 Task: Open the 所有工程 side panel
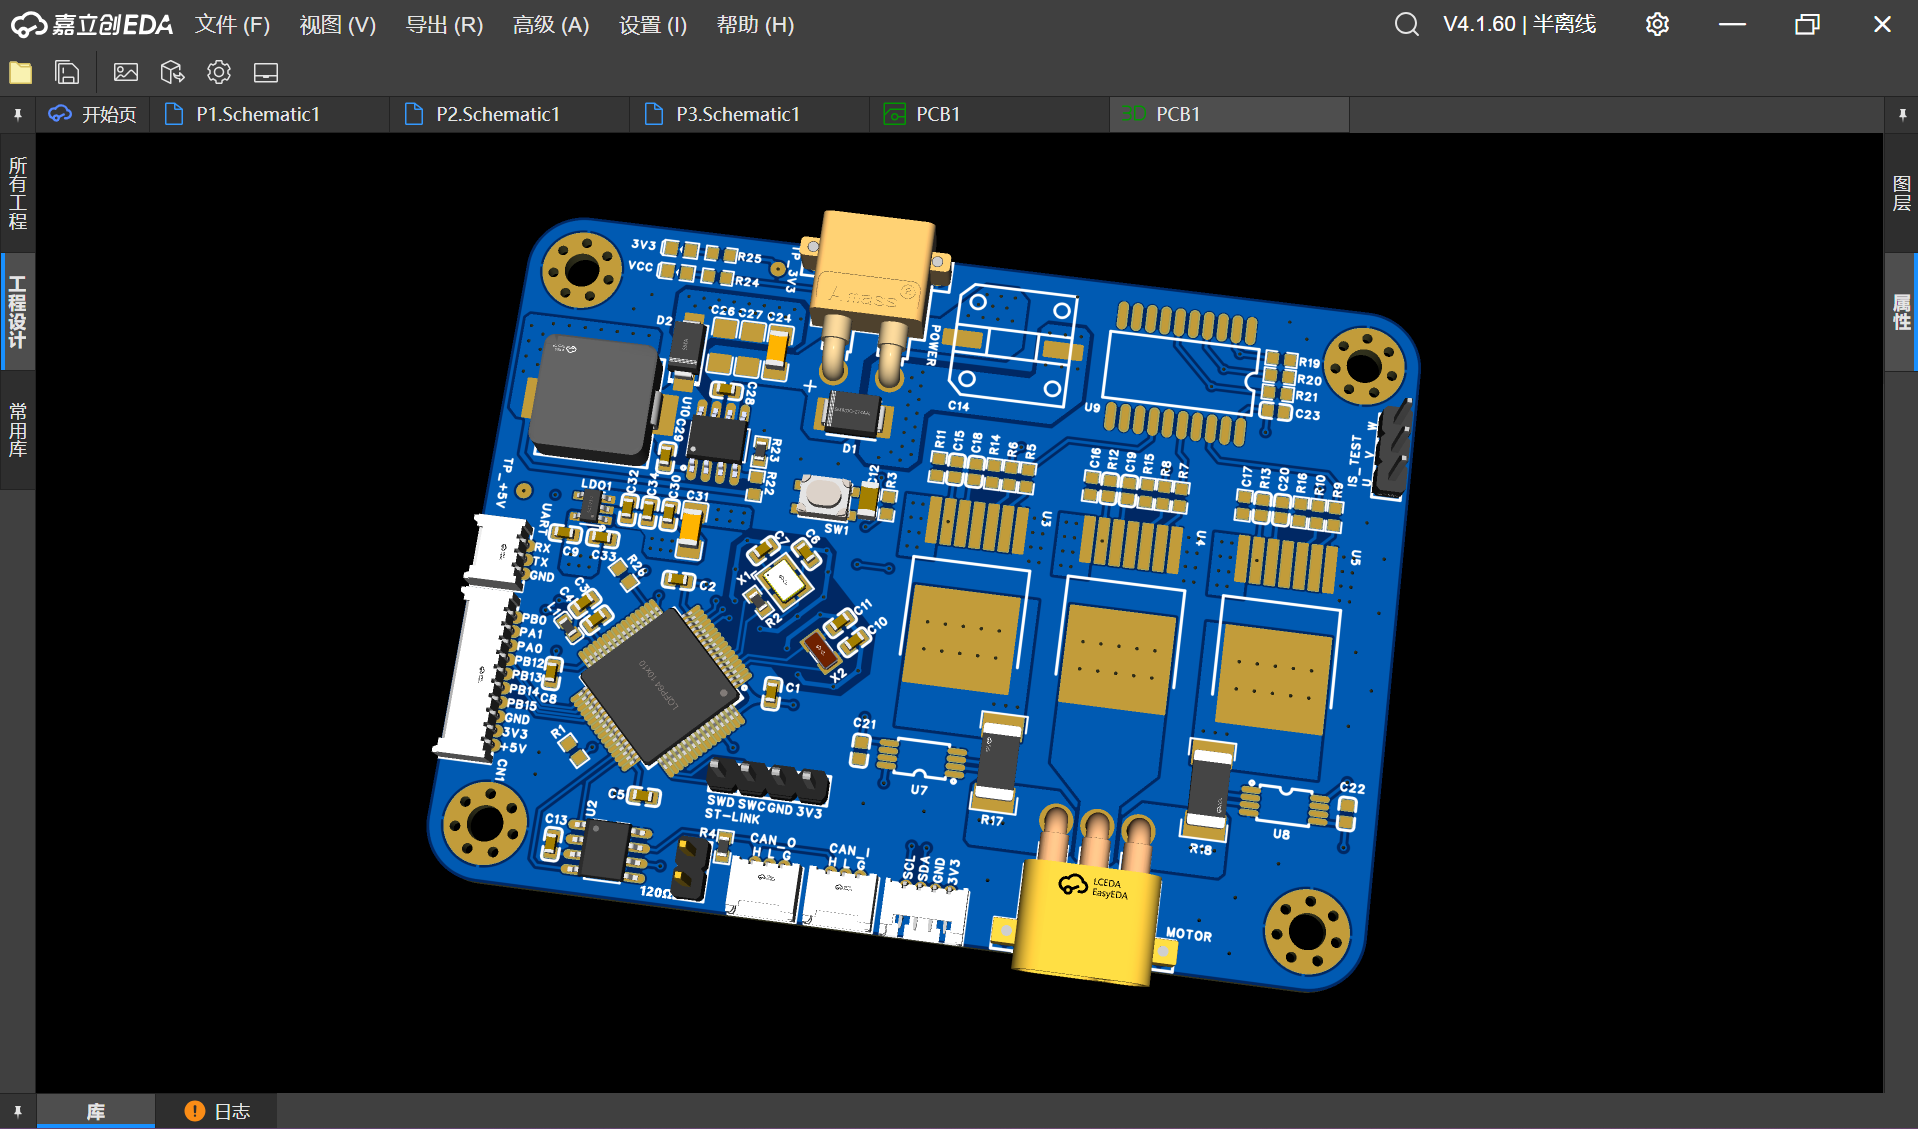point(18,193)
